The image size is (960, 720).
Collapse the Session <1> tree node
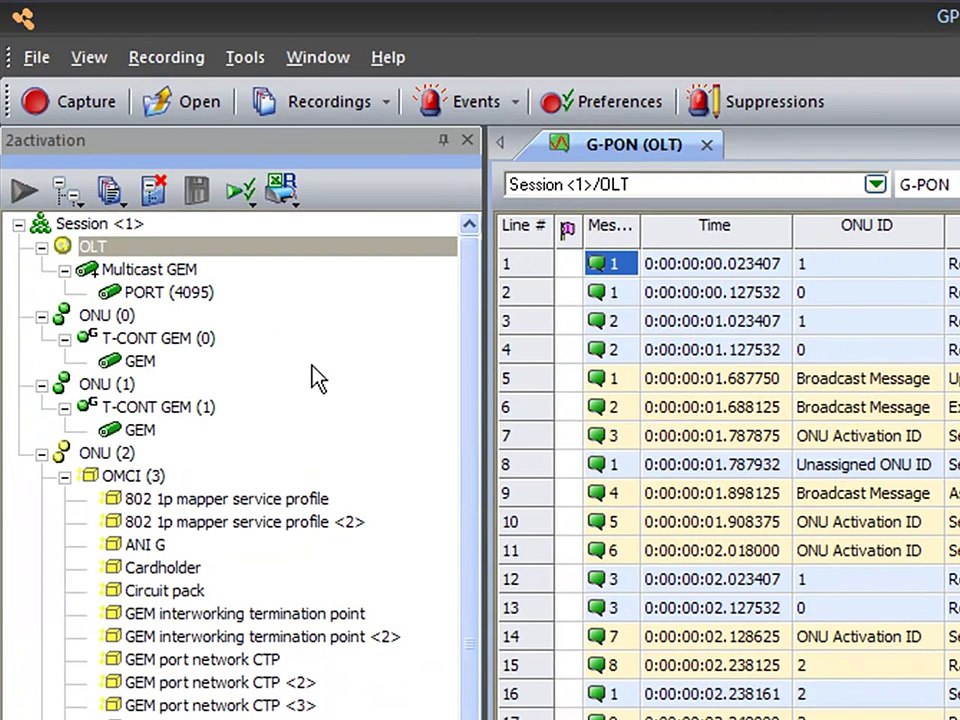pyautogui.click(x=19, y=225)
